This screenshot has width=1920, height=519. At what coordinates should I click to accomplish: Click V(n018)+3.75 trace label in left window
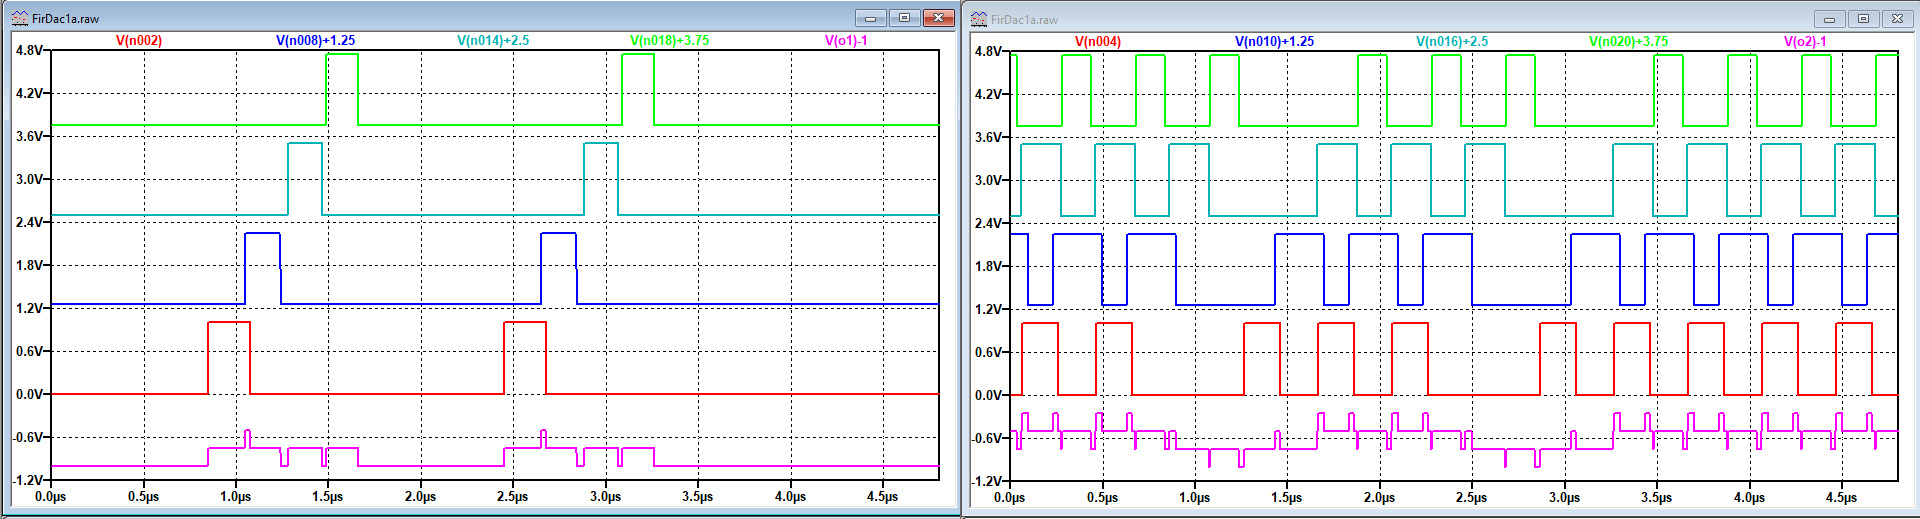point(669,41)
